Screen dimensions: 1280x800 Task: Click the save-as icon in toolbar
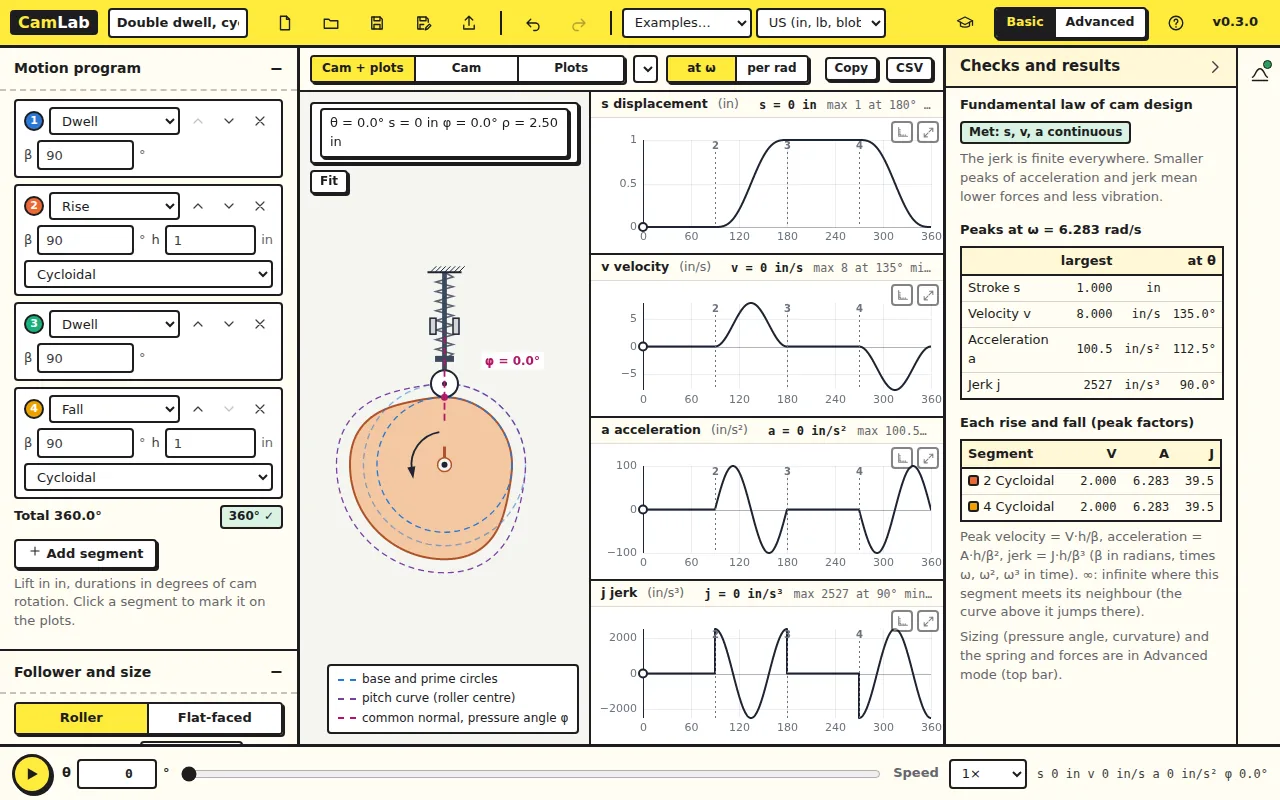pos(423,23)
